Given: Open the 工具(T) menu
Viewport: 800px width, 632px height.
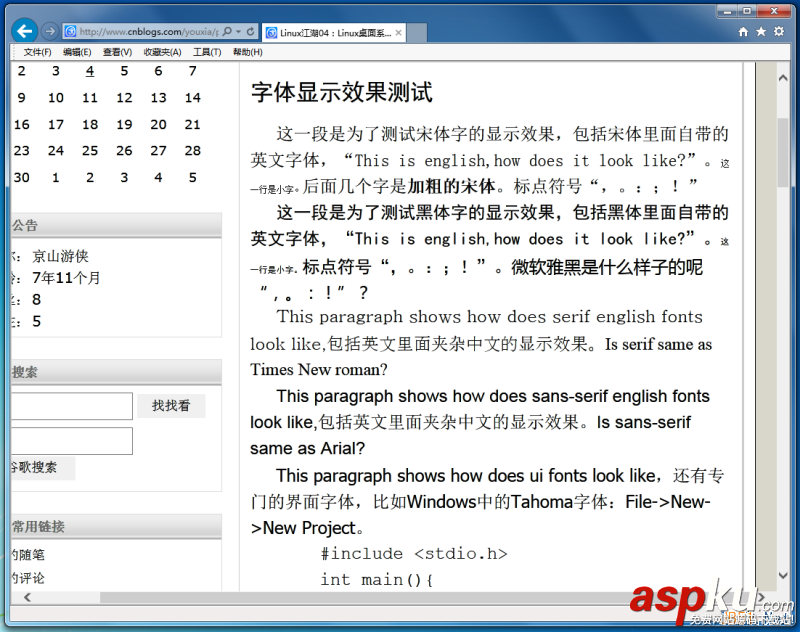Looking at the screenshot, I should (207, 52).
